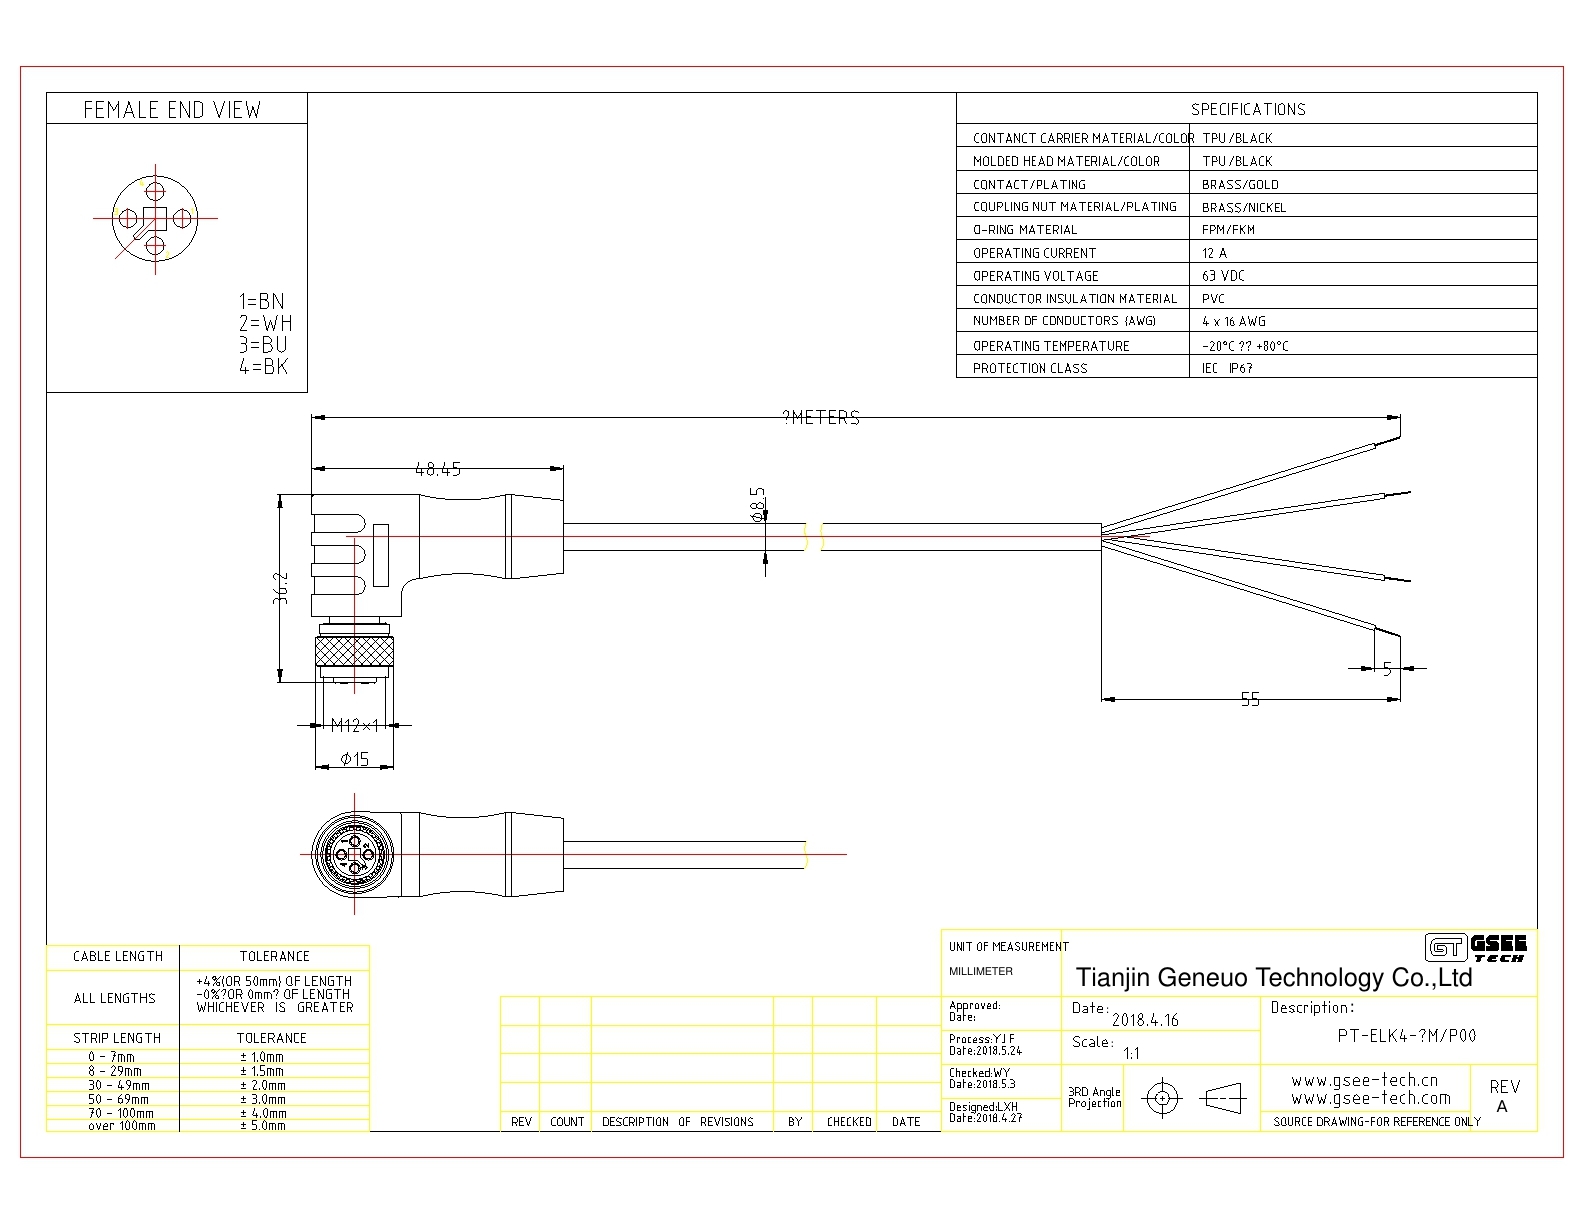
Task: Click the GSEE Tech logo
Action: point(1476,946)
